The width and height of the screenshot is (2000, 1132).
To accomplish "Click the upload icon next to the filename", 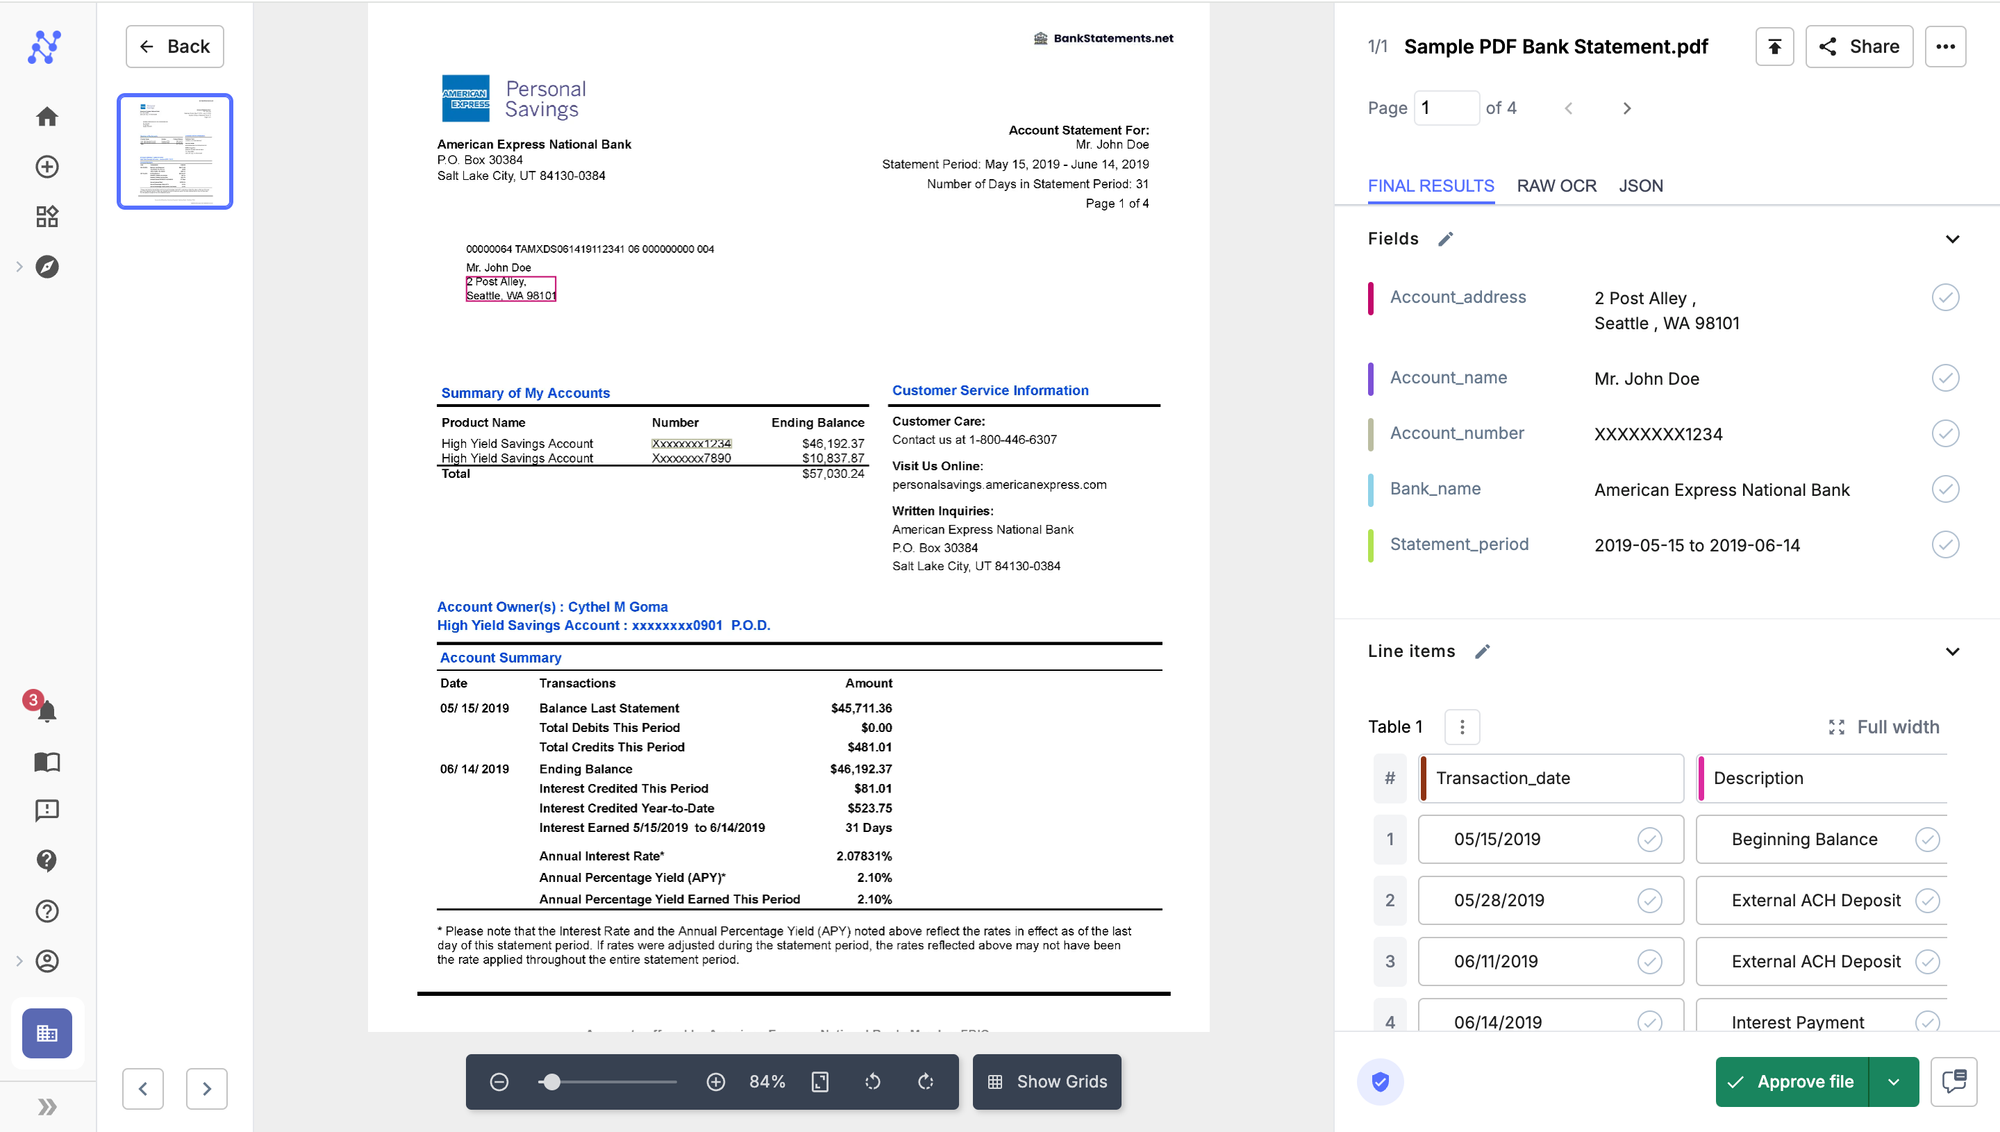I will pyautogui.click(x=1774, y=46).
